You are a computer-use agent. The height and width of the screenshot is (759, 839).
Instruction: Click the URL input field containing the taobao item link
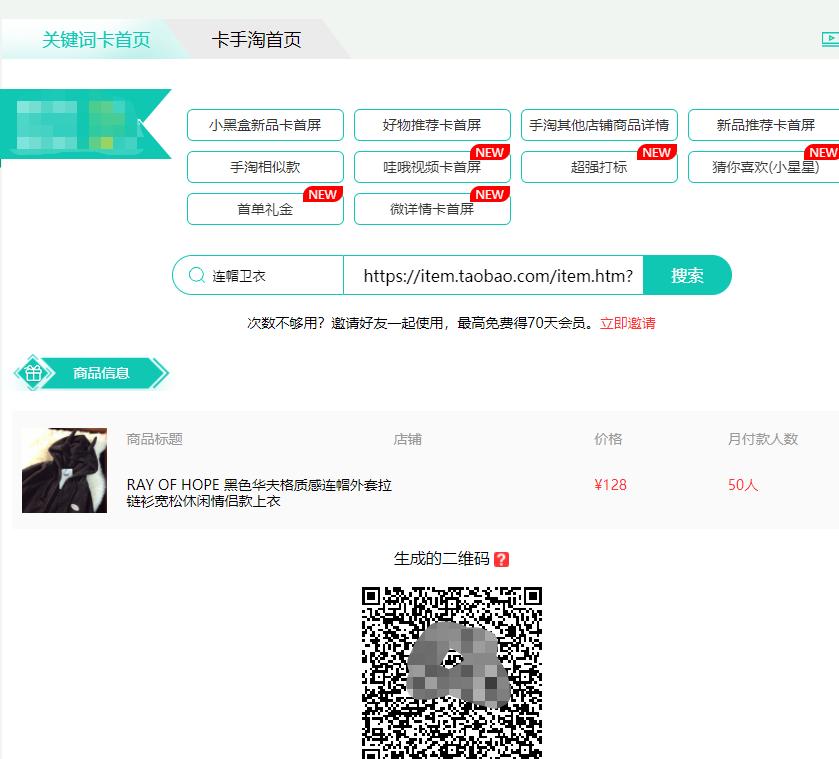point(500,275)
